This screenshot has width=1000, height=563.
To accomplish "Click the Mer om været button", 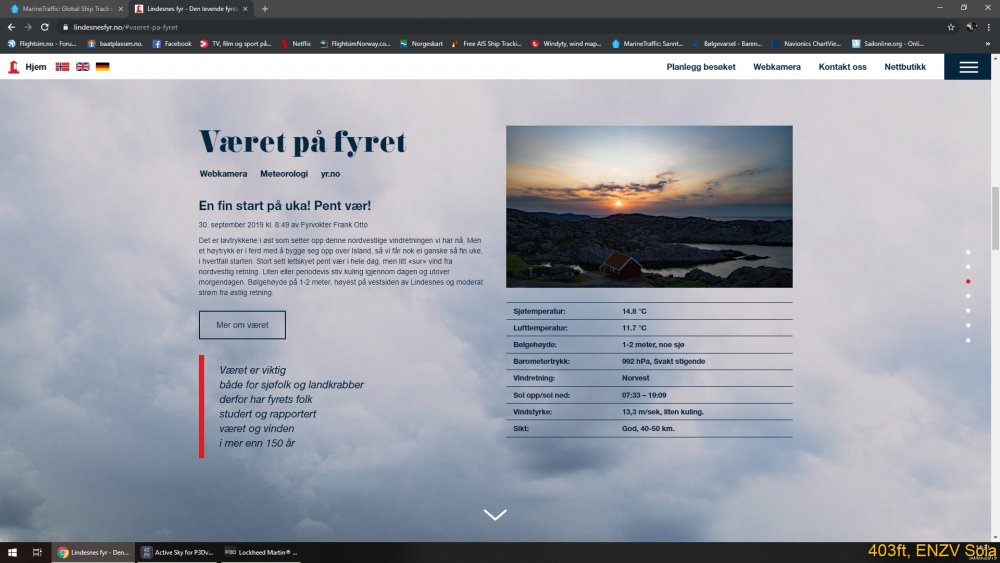I will click(x=242, y=325).
